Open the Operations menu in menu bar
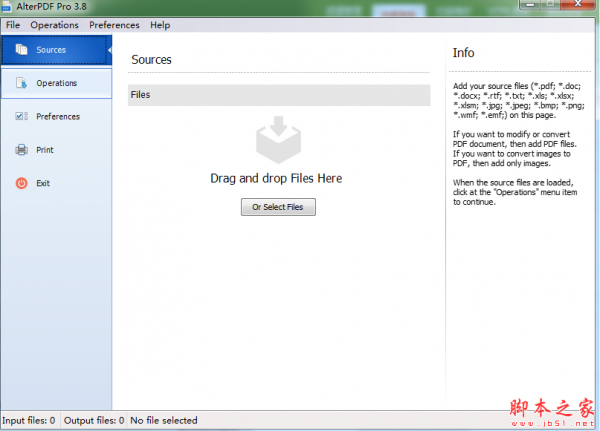The height and width of the screenshot is (431, 600). pyautogui.click(x=54, y=25)
